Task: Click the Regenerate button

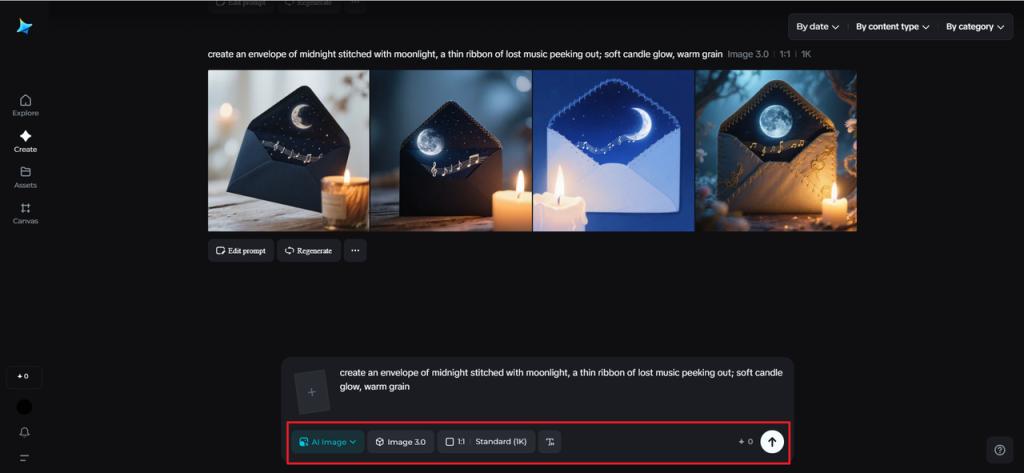Action: click(x=308, y=250)
